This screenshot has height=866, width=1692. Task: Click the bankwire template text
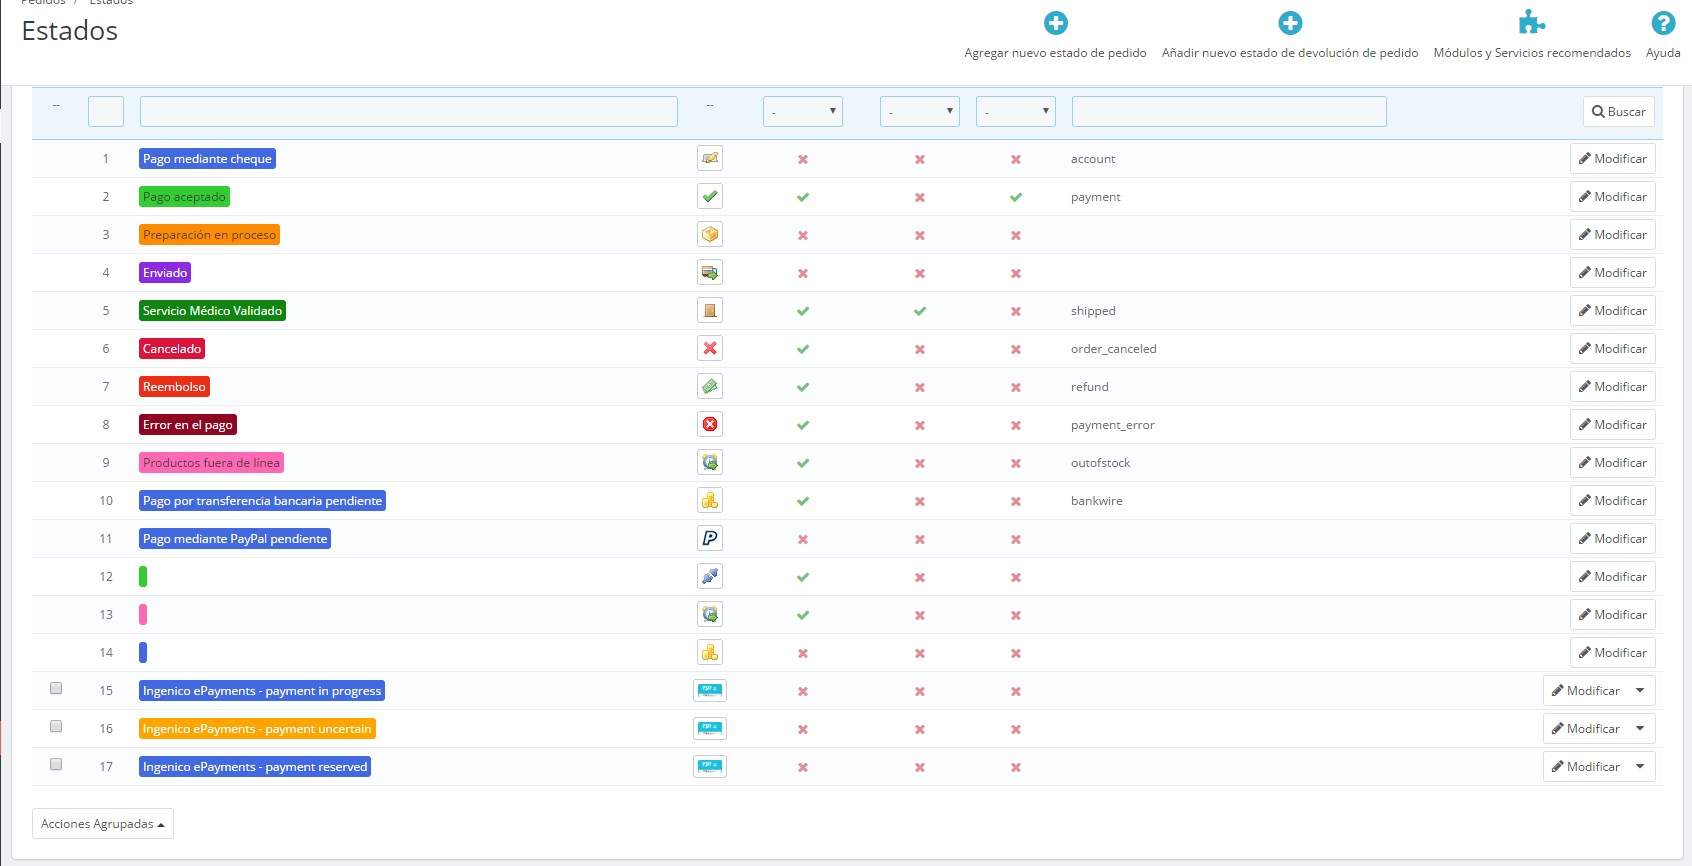(x=1096, y=501)
